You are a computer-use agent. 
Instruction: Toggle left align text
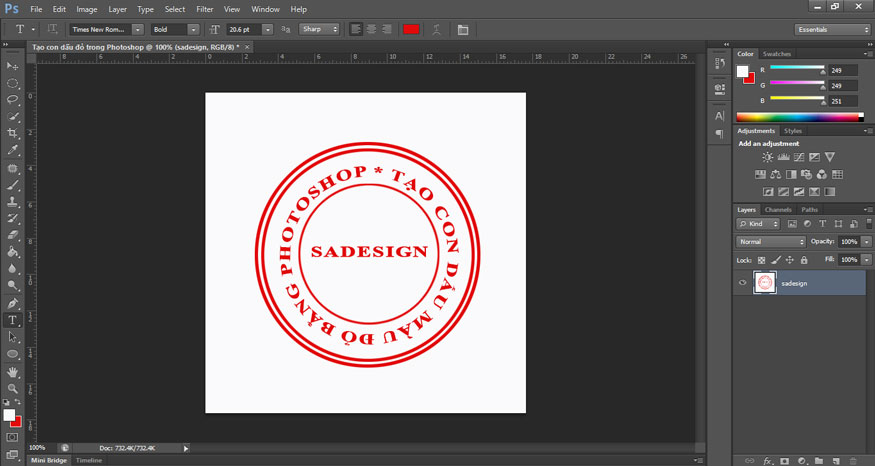pyautogui.click(x=355, y=30)
